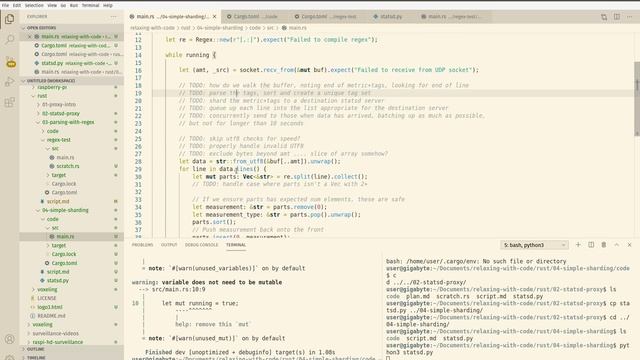Viewport: 640px width, 360px height.
Task: Switch to the Problems panel tab
Action: coord(142,245)
